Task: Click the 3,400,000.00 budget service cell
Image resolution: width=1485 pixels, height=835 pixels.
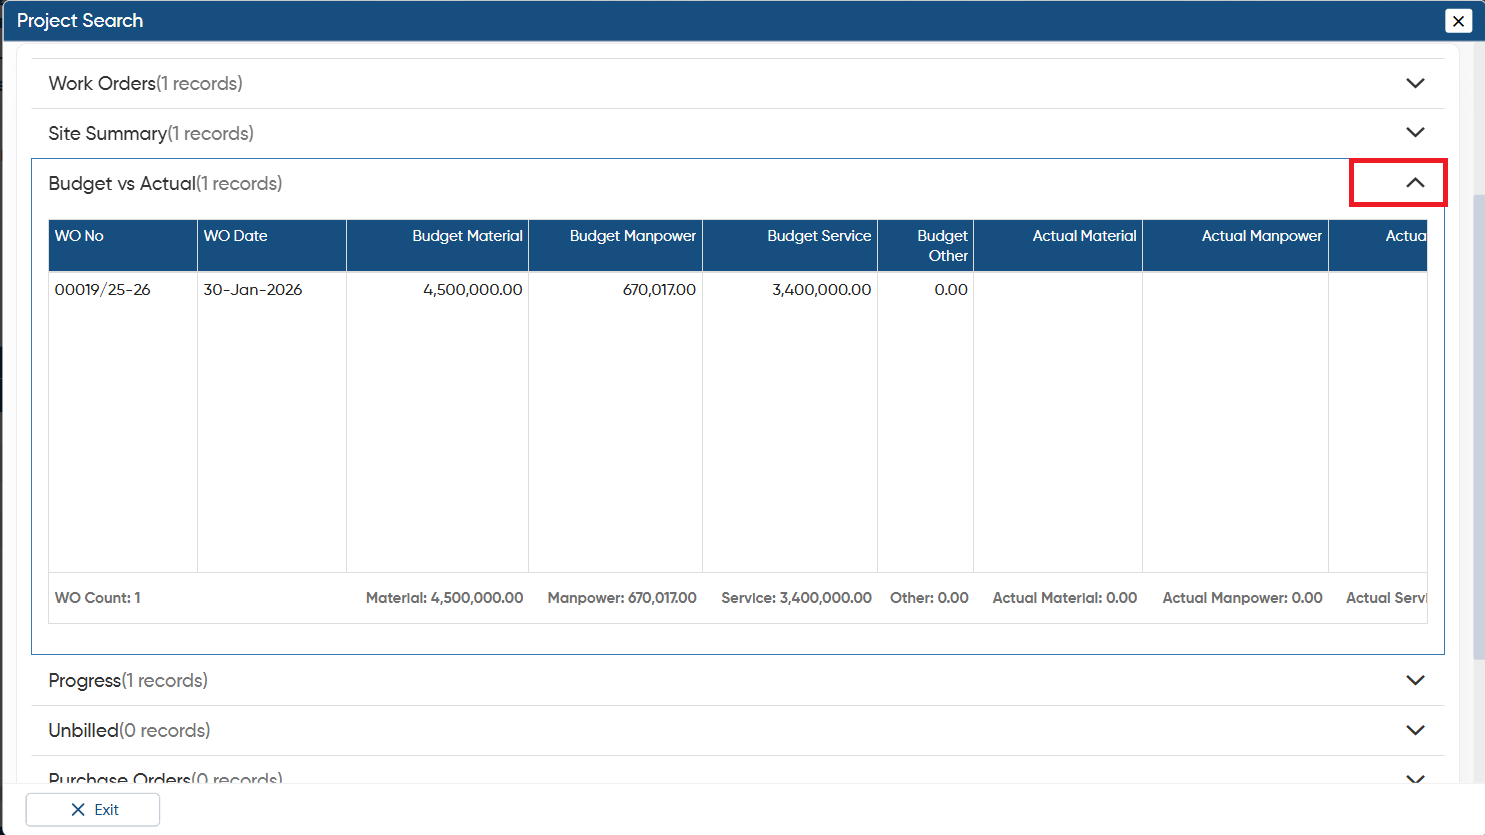Action: point(822,290)
